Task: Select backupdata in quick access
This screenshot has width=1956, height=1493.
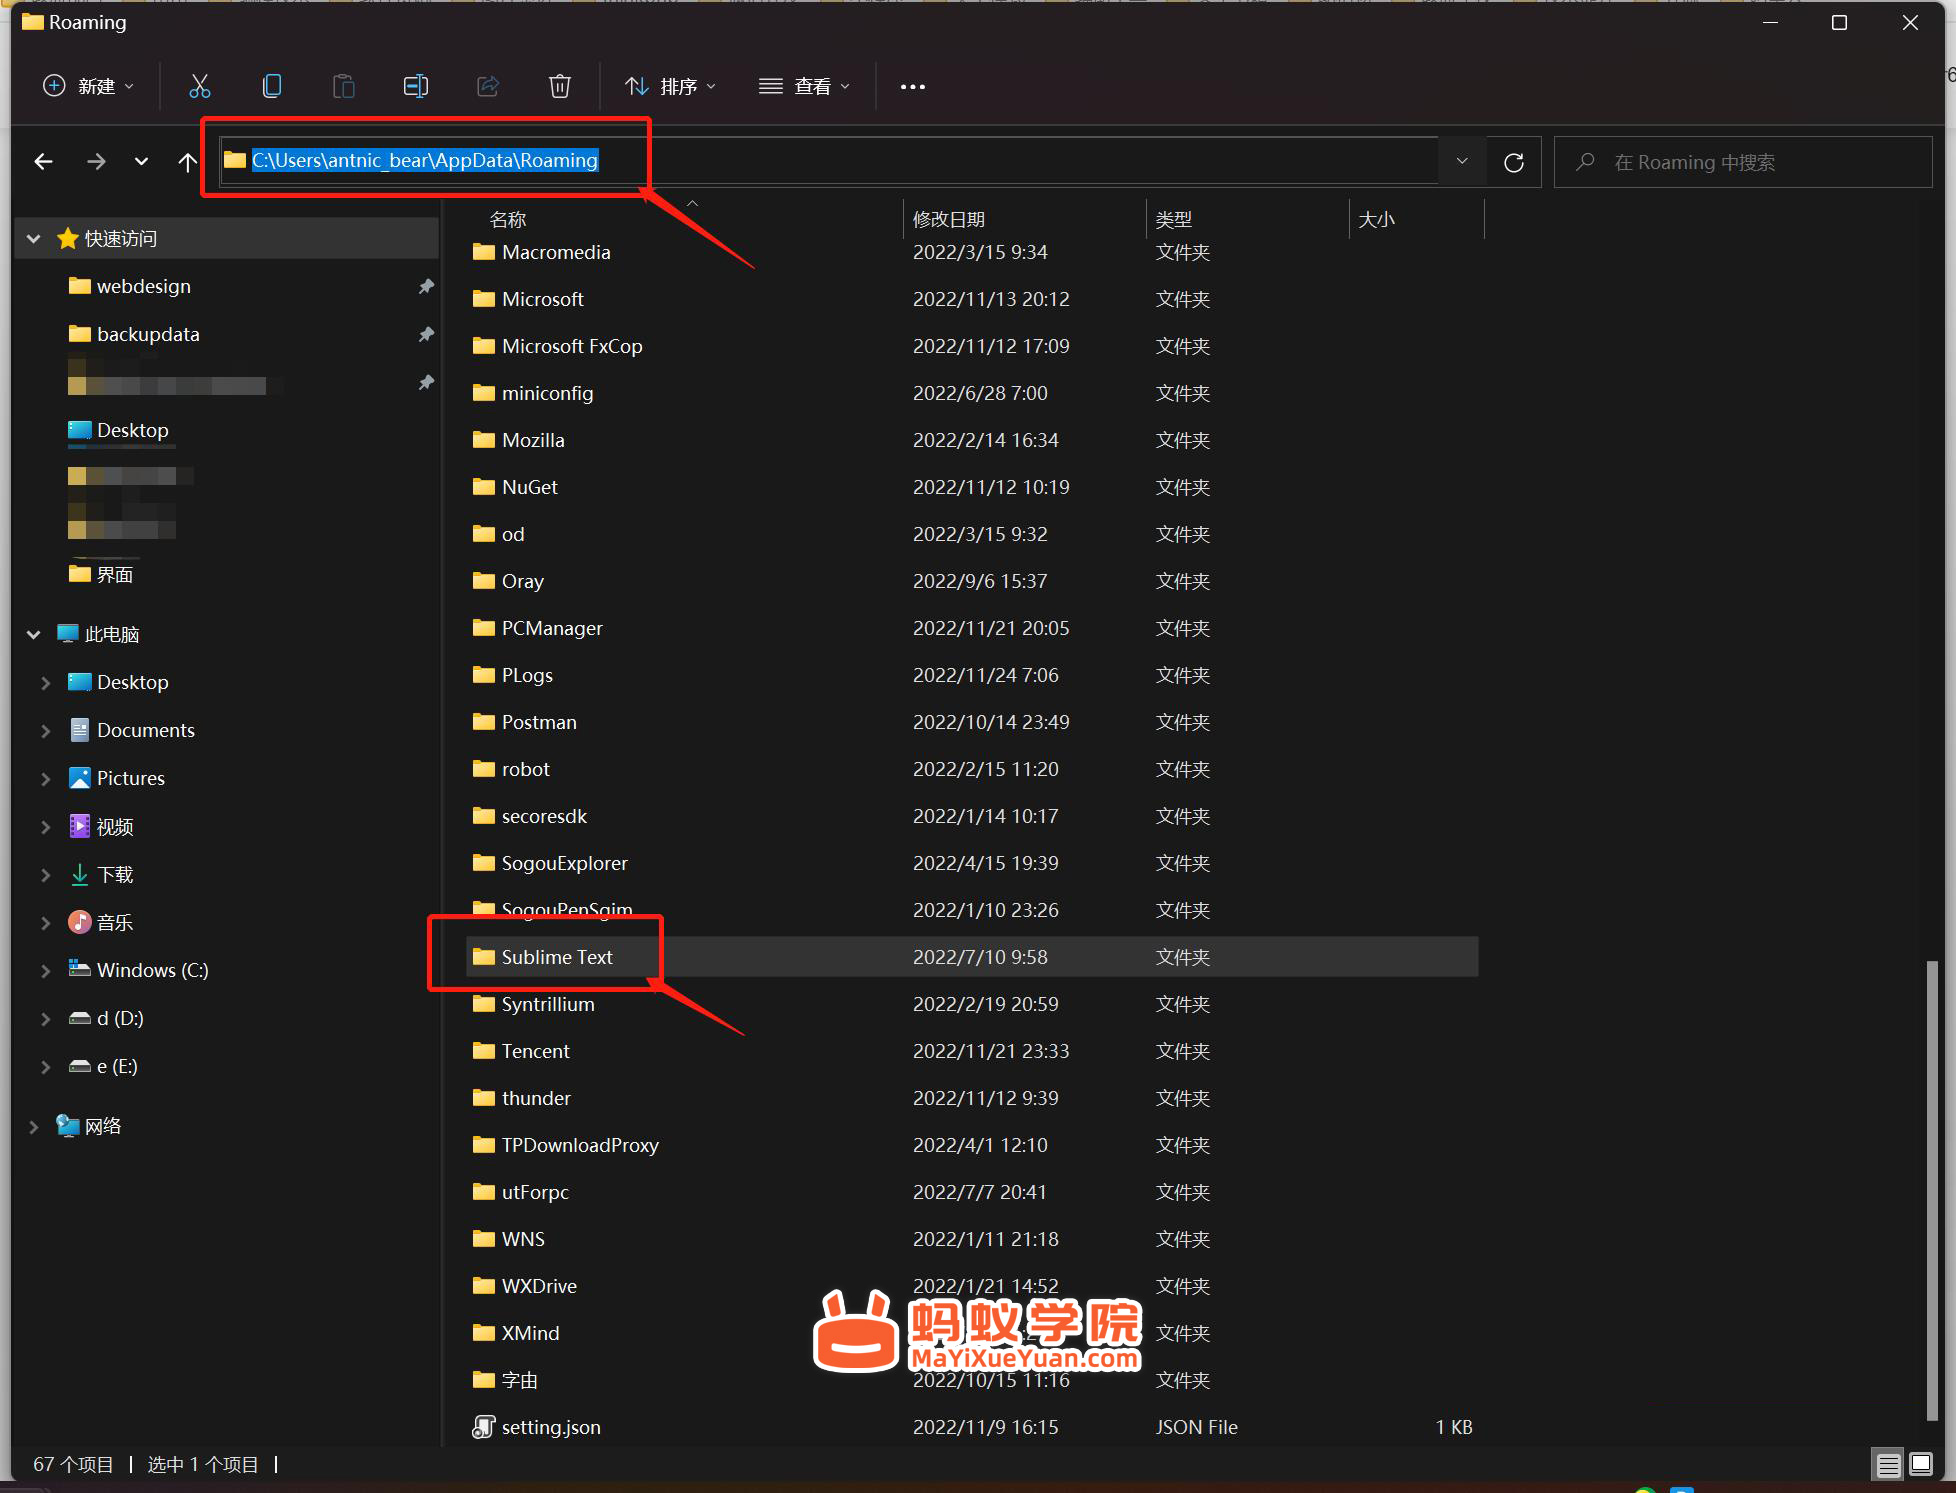Action: (148, 334)
